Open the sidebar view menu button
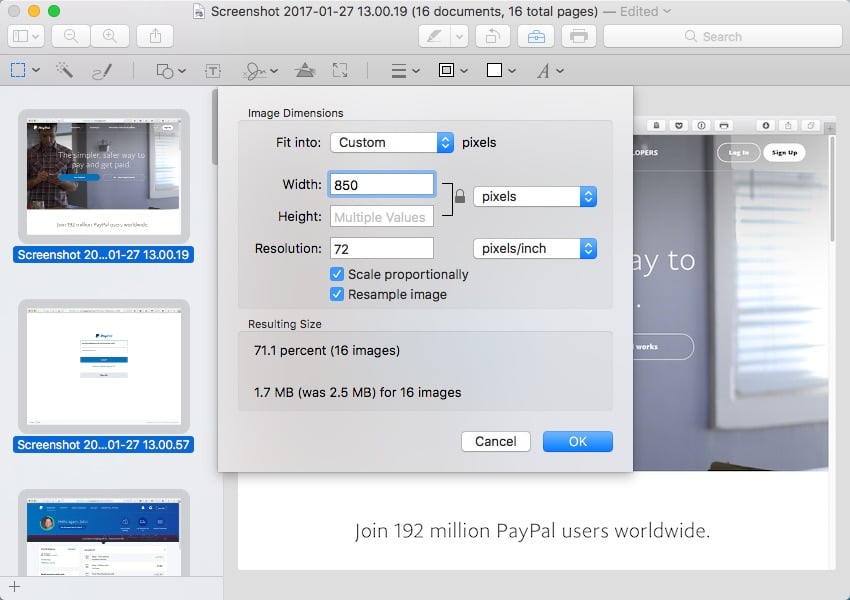The image size is (850, 600). pos(25,36)
